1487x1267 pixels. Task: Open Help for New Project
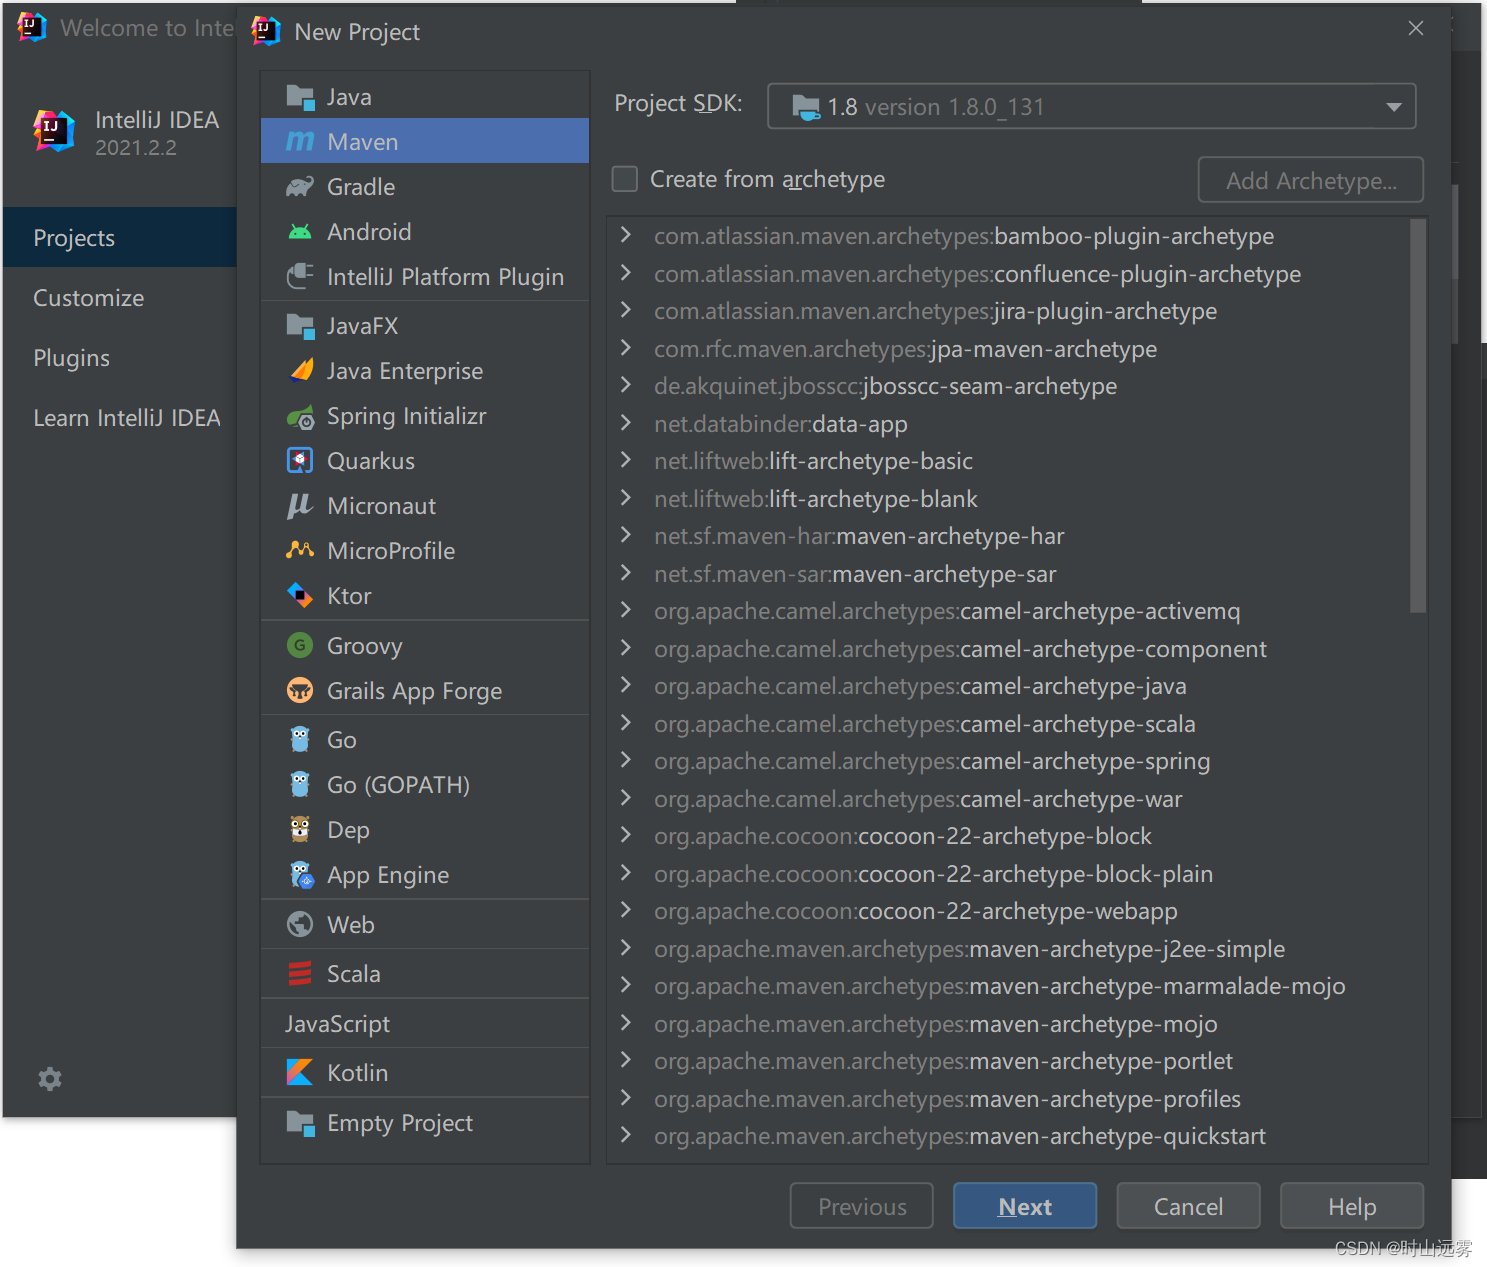[1352, 1206]
